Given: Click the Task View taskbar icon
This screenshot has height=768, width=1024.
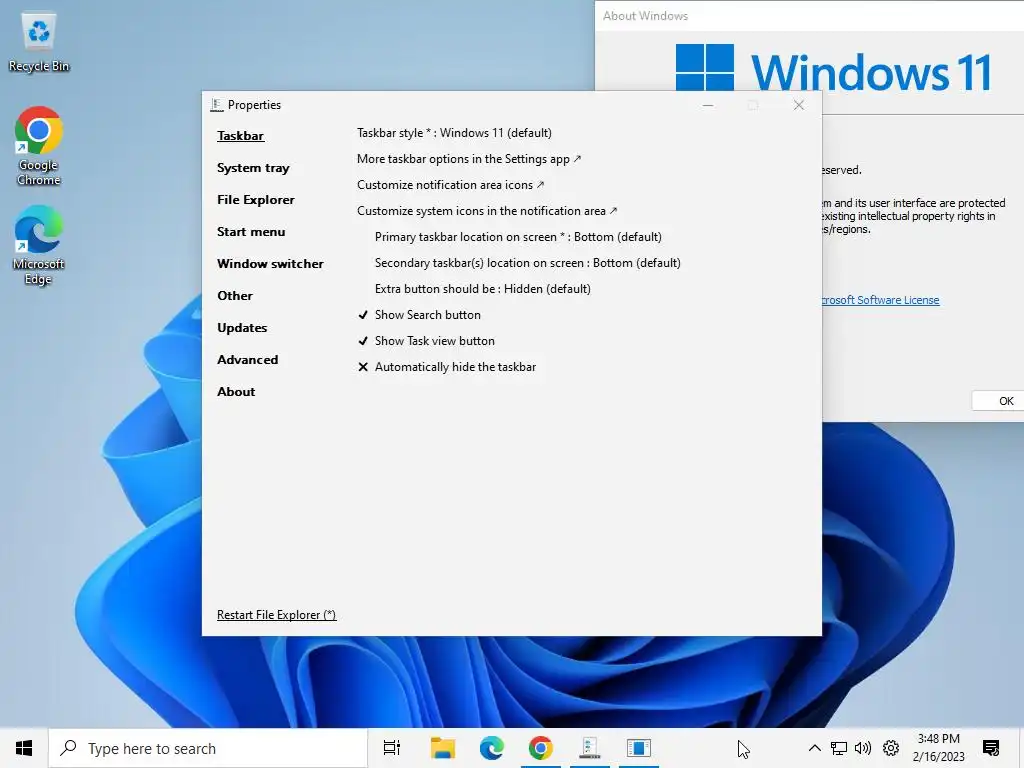Looking at the screenshot, I should pyautogui.click(x=392, y=748).
